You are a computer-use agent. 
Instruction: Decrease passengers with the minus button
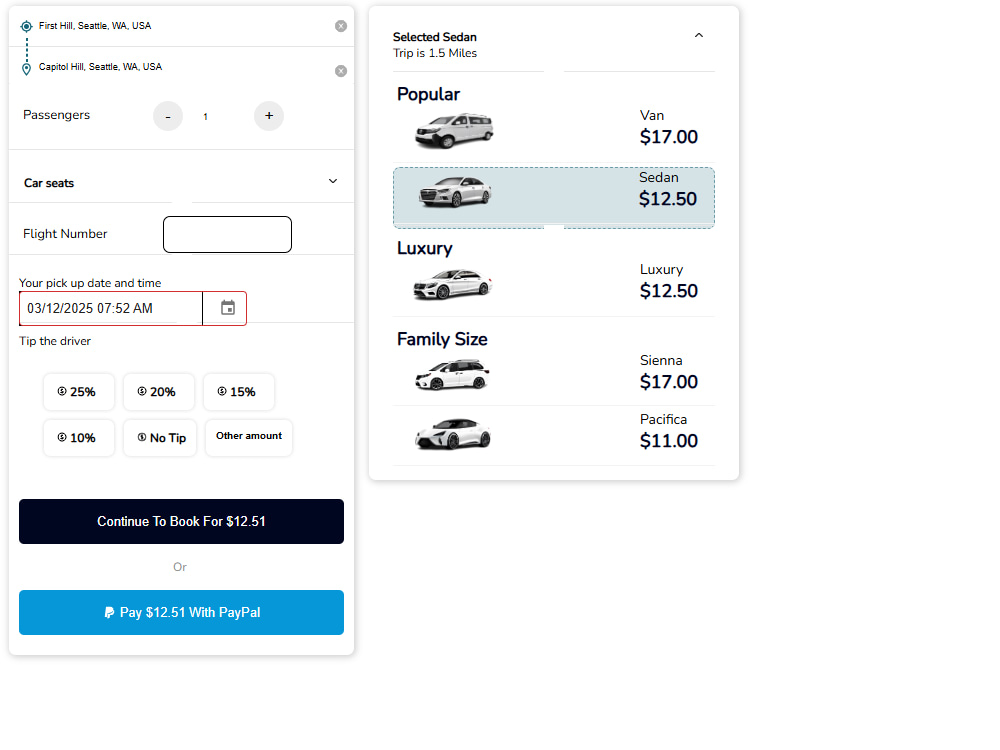coord(168,116)
